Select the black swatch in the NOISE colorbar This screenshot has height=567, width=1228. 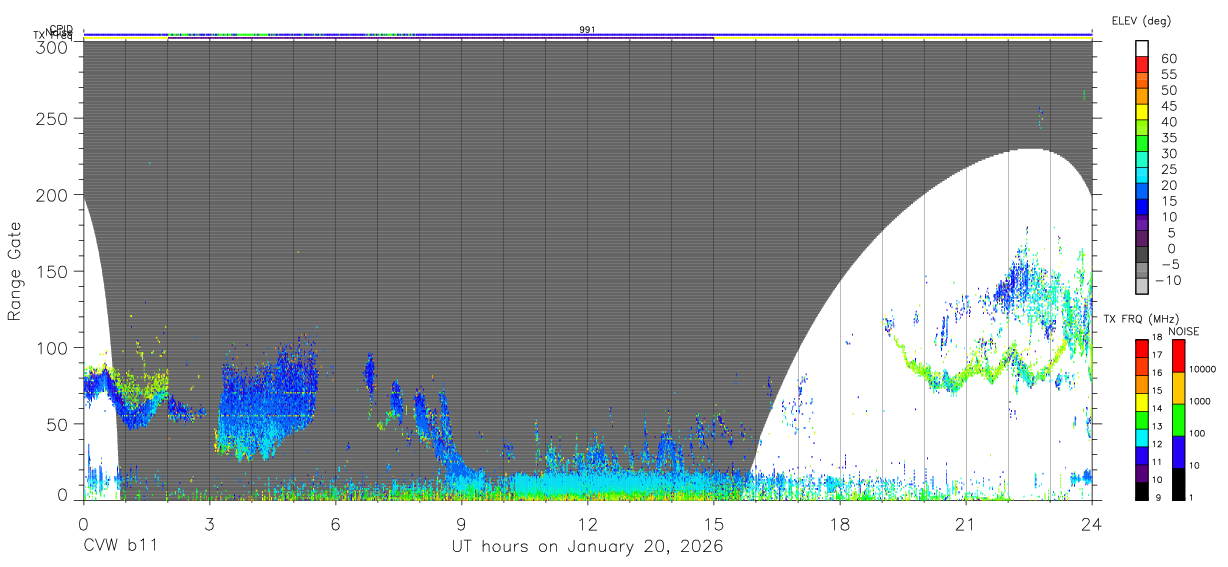point(1177,482)
